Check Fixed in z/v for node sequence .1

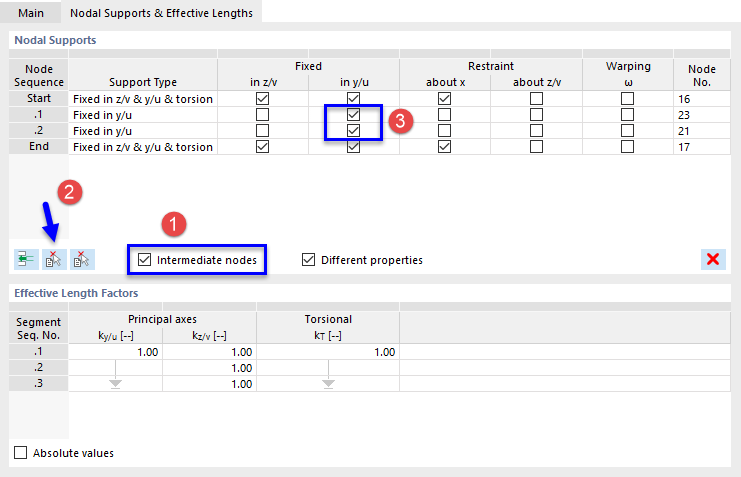(x=263, y=115)
